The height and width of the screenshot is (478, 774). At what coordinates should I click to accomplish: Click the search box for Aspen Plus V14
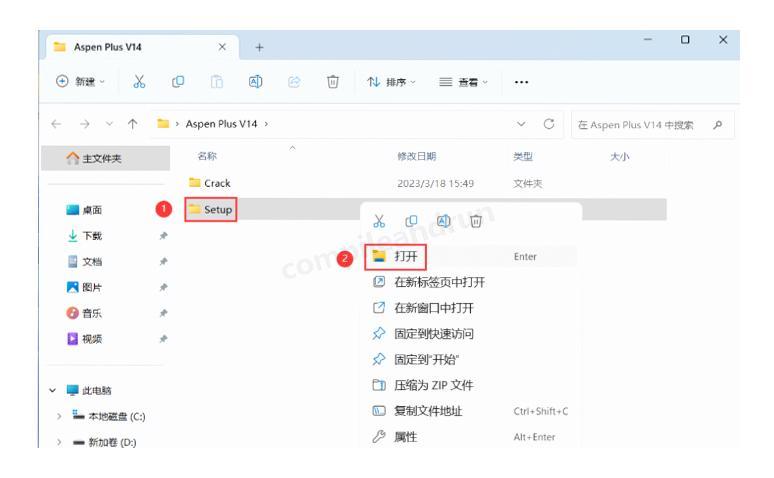point(653,125)
